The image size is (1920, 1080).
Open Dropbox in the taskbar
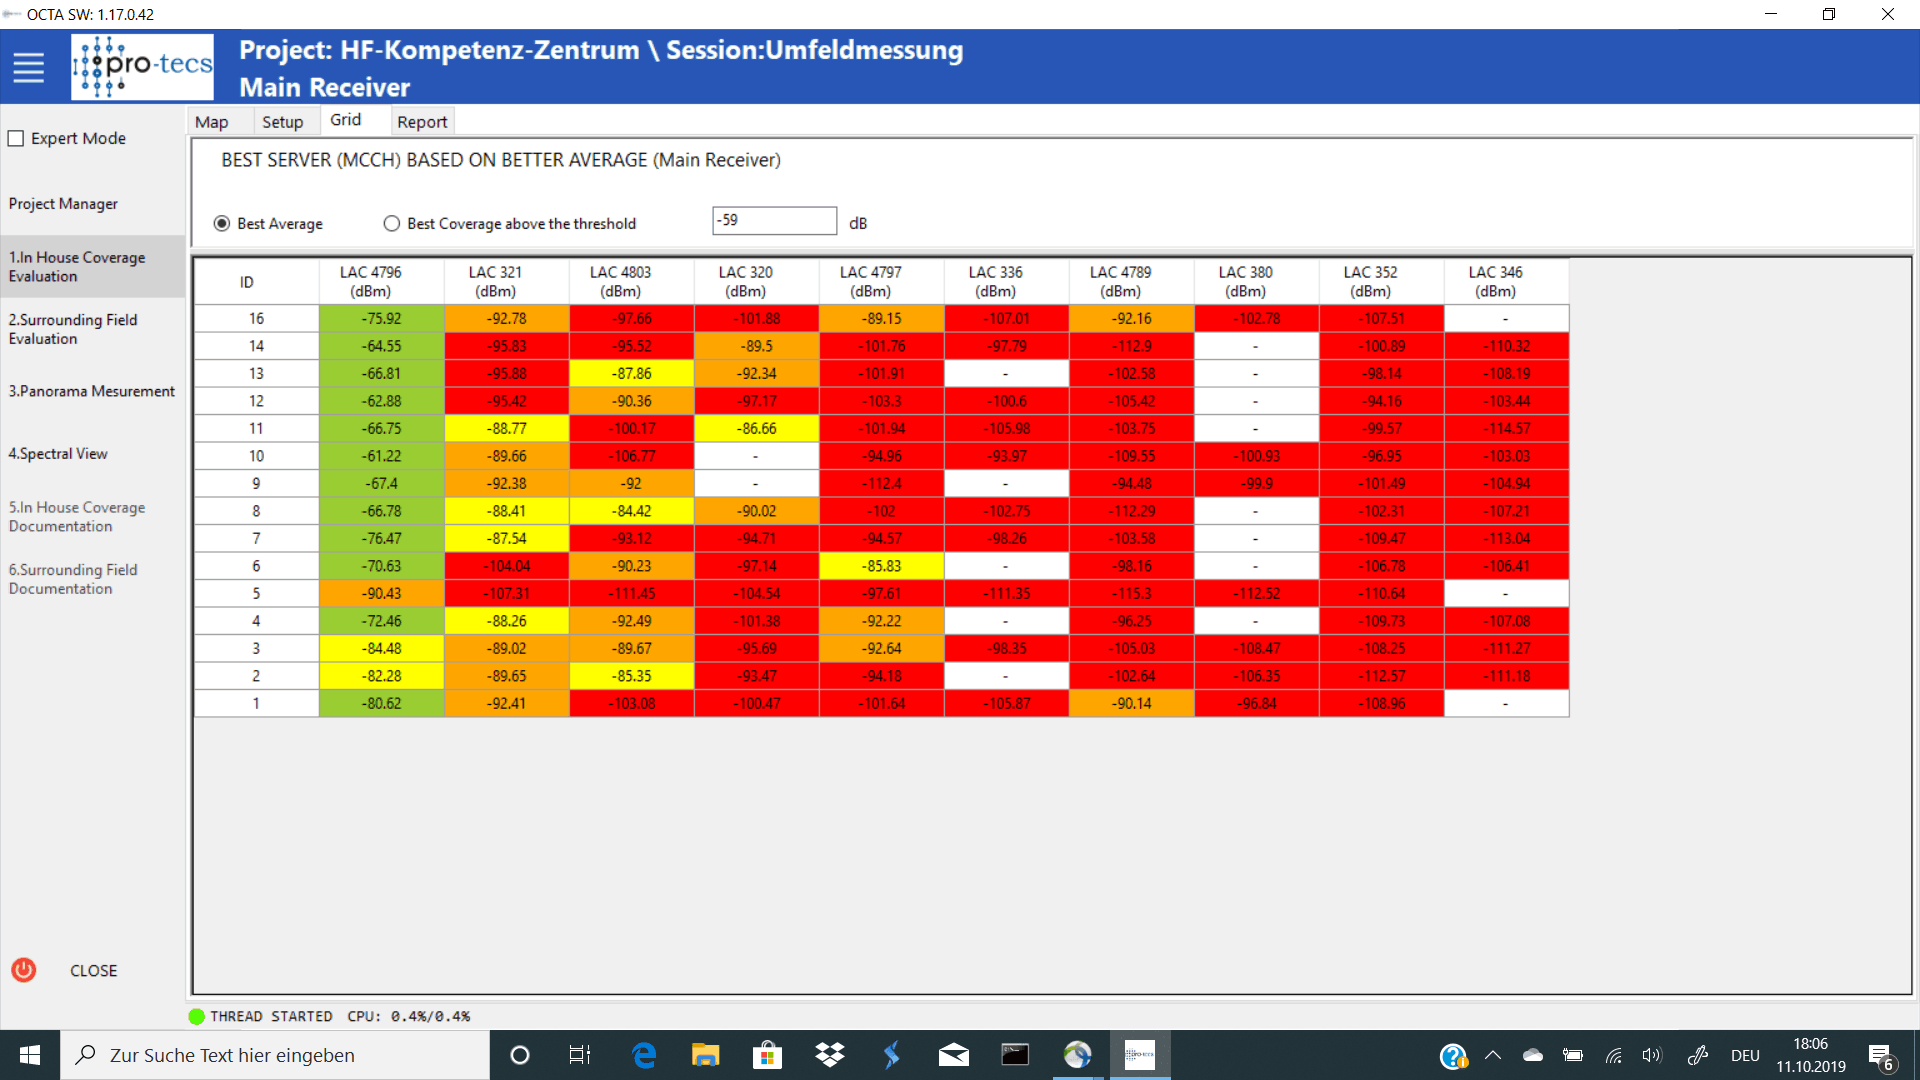[829, 1055]
